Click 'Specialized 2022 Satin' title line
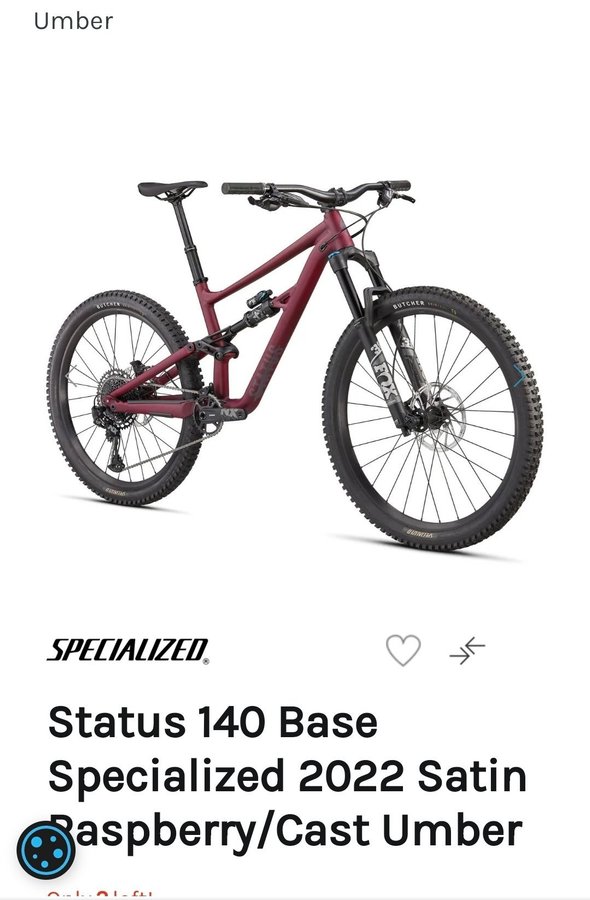This screenshot has height=900, width=590. tap(288, 776)
